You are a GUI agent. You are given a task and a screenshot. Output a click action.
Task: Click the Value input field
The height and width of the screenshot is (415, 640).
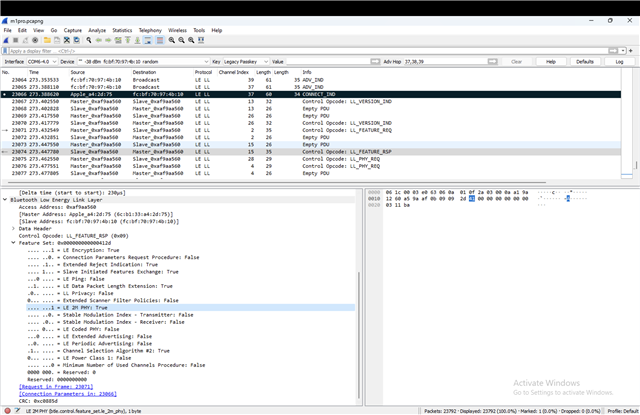[x=328, y=62]
